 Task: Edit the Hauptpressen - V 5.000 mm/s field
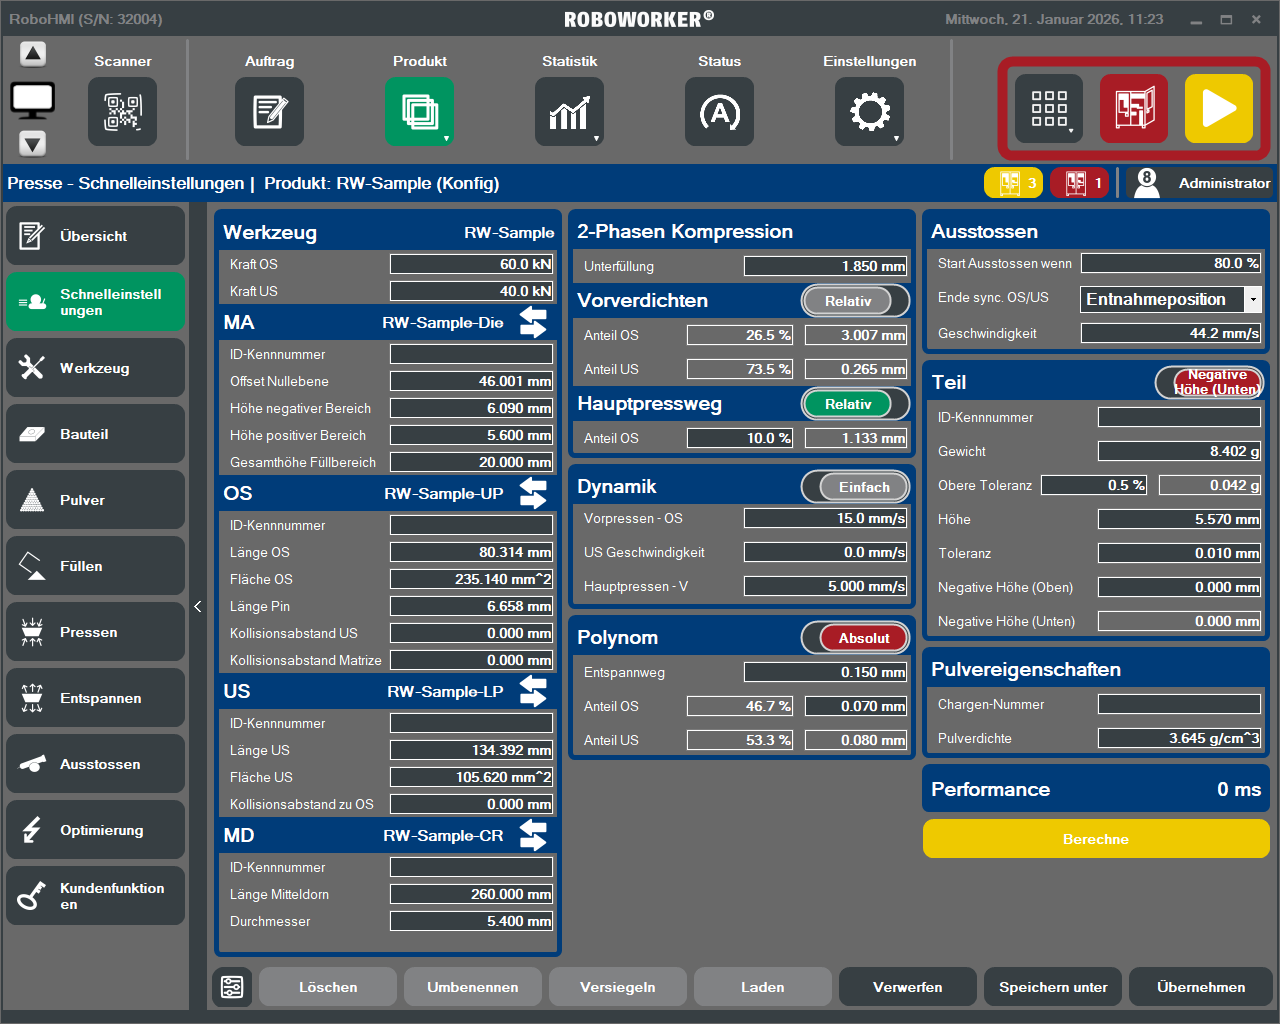click(825, 586)
